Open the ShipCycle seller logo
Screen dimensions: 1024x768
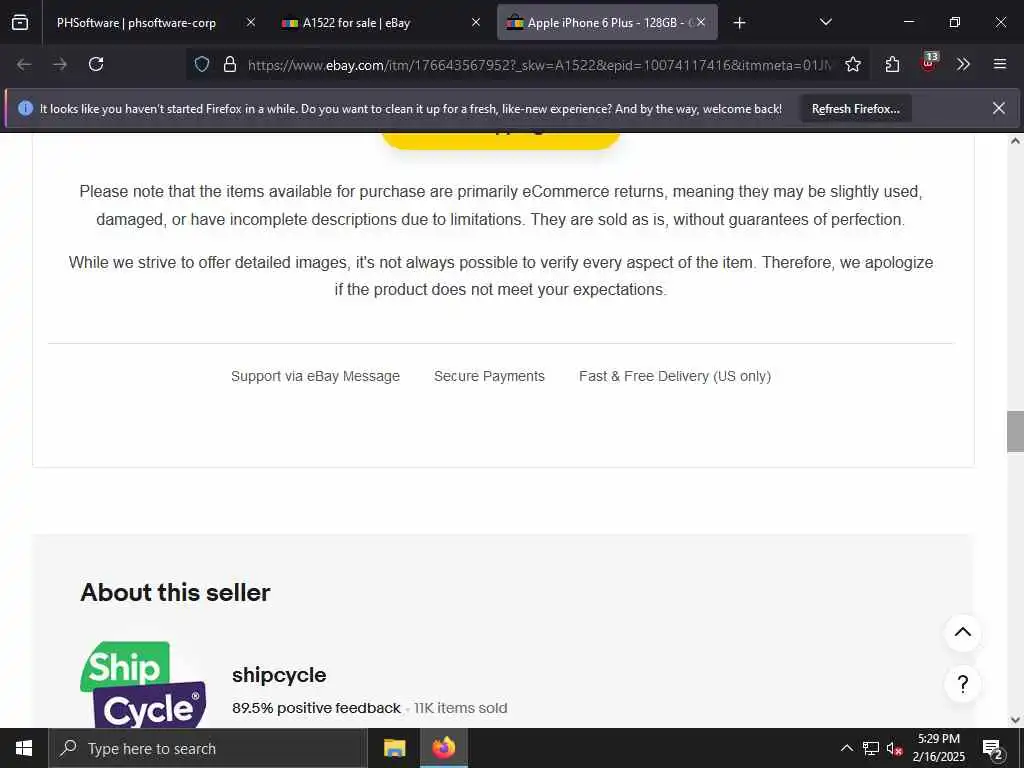click(143, 684)
